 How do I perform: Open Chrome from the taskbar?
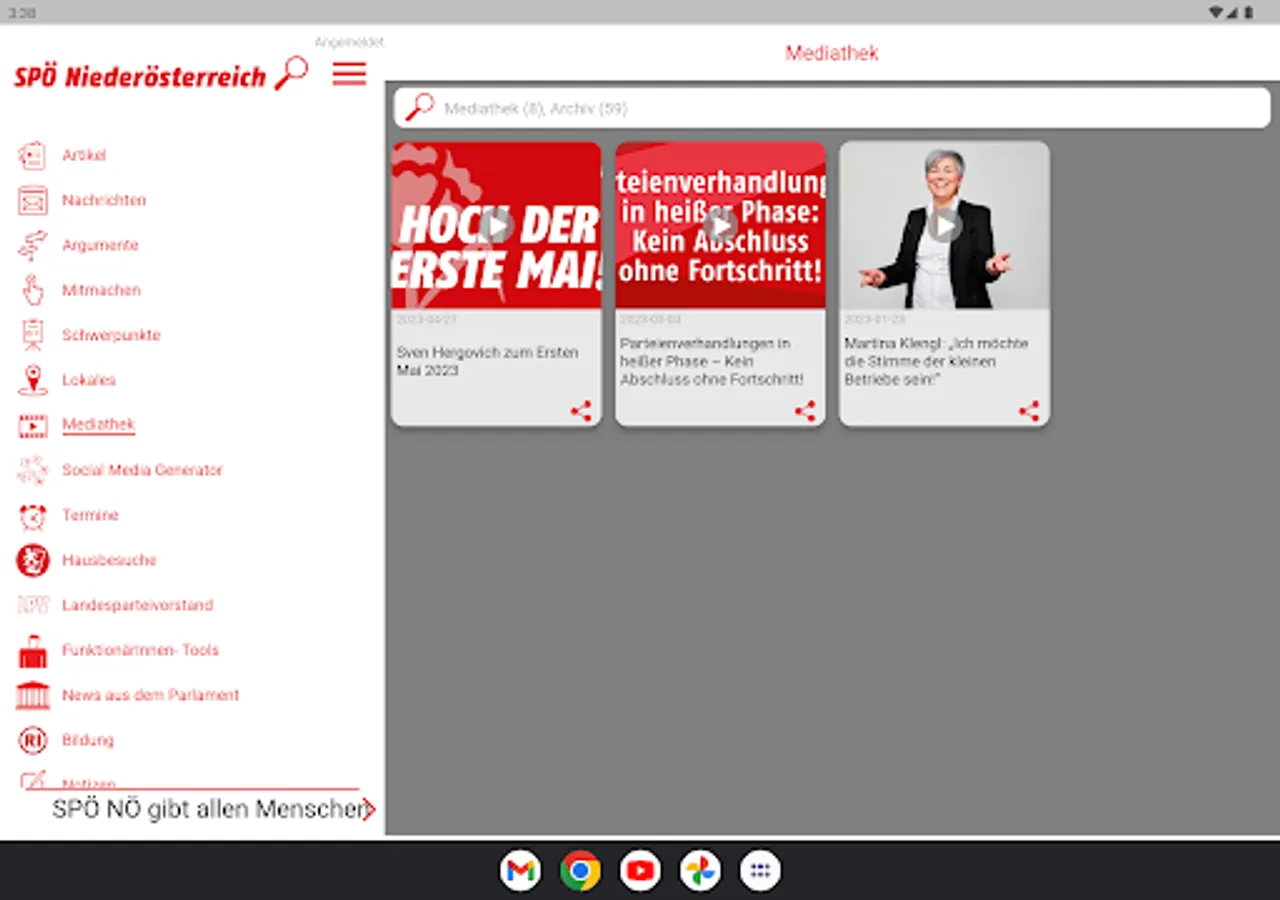[x=580, y=870]
